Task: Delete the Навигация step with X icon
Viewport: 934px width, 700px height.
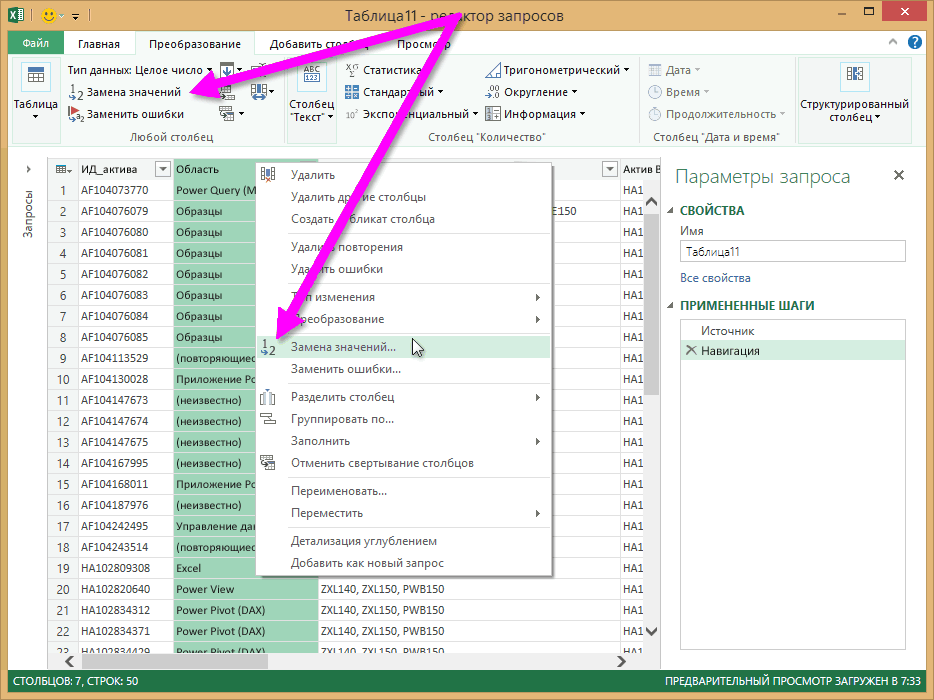Action: (x=690, y=351)
